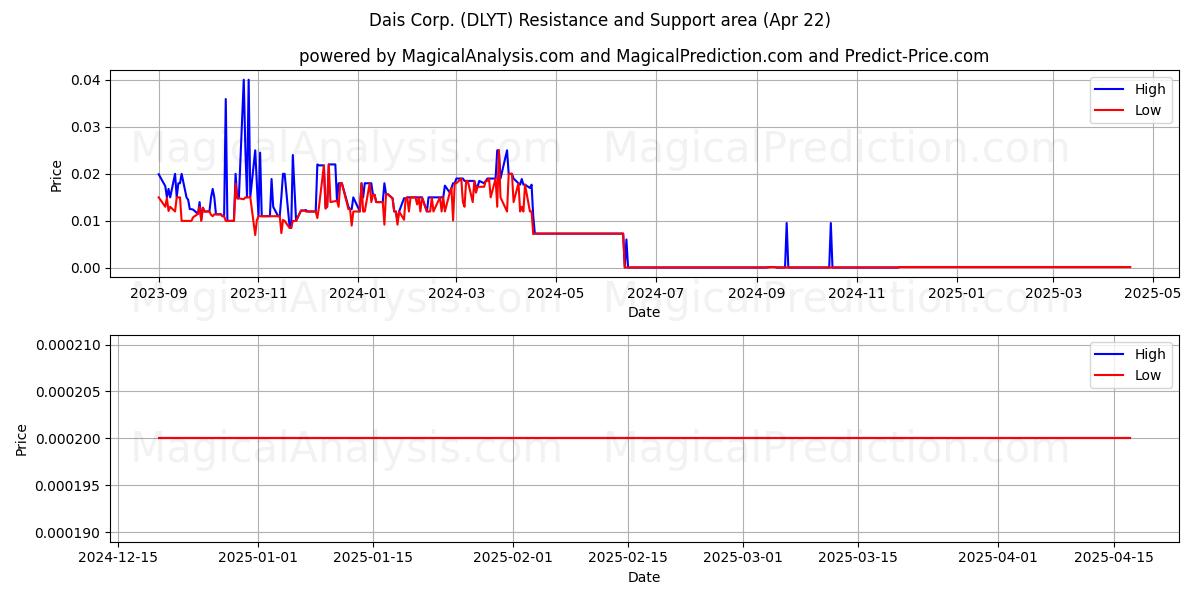Click the '0.02' y-axis label in the top chart
The image size is (1200, 600).
tap(87, 174)
